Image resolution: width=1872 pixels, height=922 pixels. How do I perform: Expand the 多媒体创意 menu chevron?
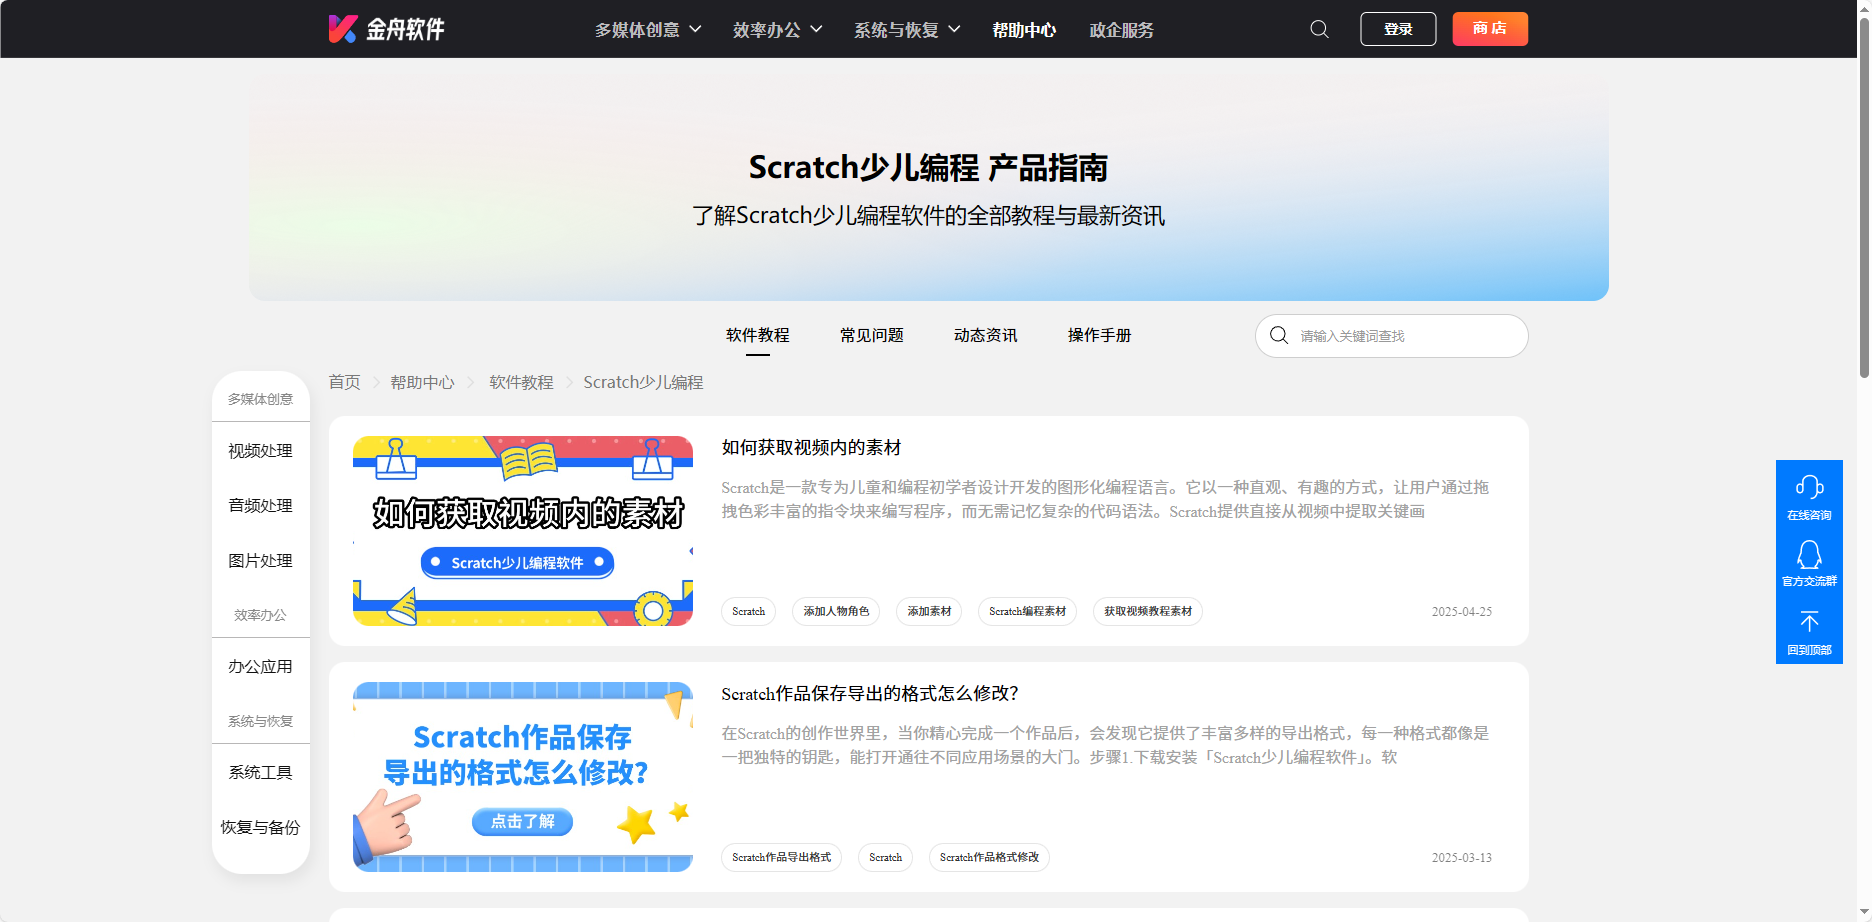tap(698, 29)
